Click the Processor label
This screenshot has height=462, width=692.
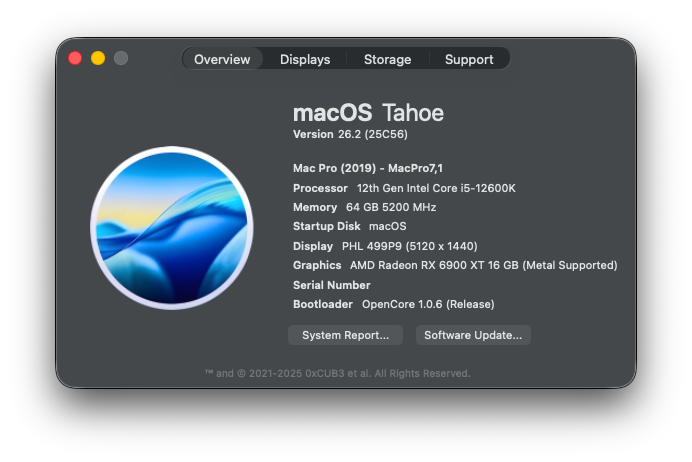[320, 188]
